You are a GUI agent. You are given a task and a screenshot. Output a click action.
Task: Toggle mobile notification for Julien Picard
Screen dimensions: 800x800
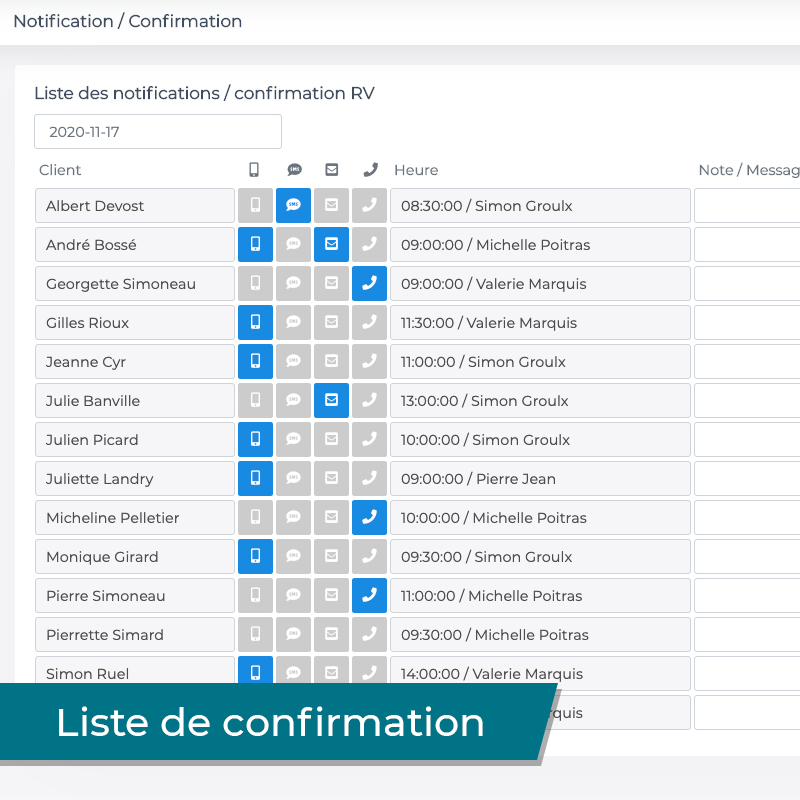tap(255, 440)
